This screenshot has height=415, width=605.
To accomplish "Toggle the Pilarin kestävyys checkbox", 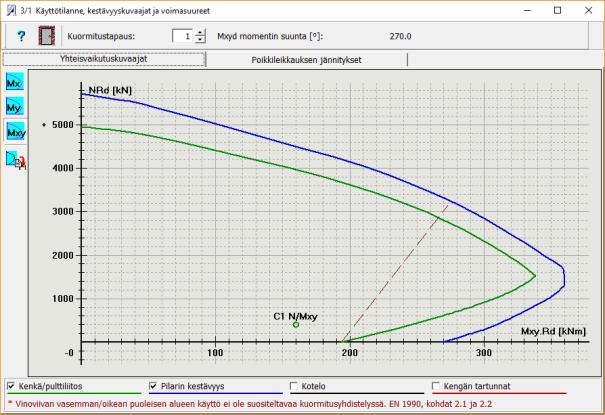I will click(x=153, y=386).
